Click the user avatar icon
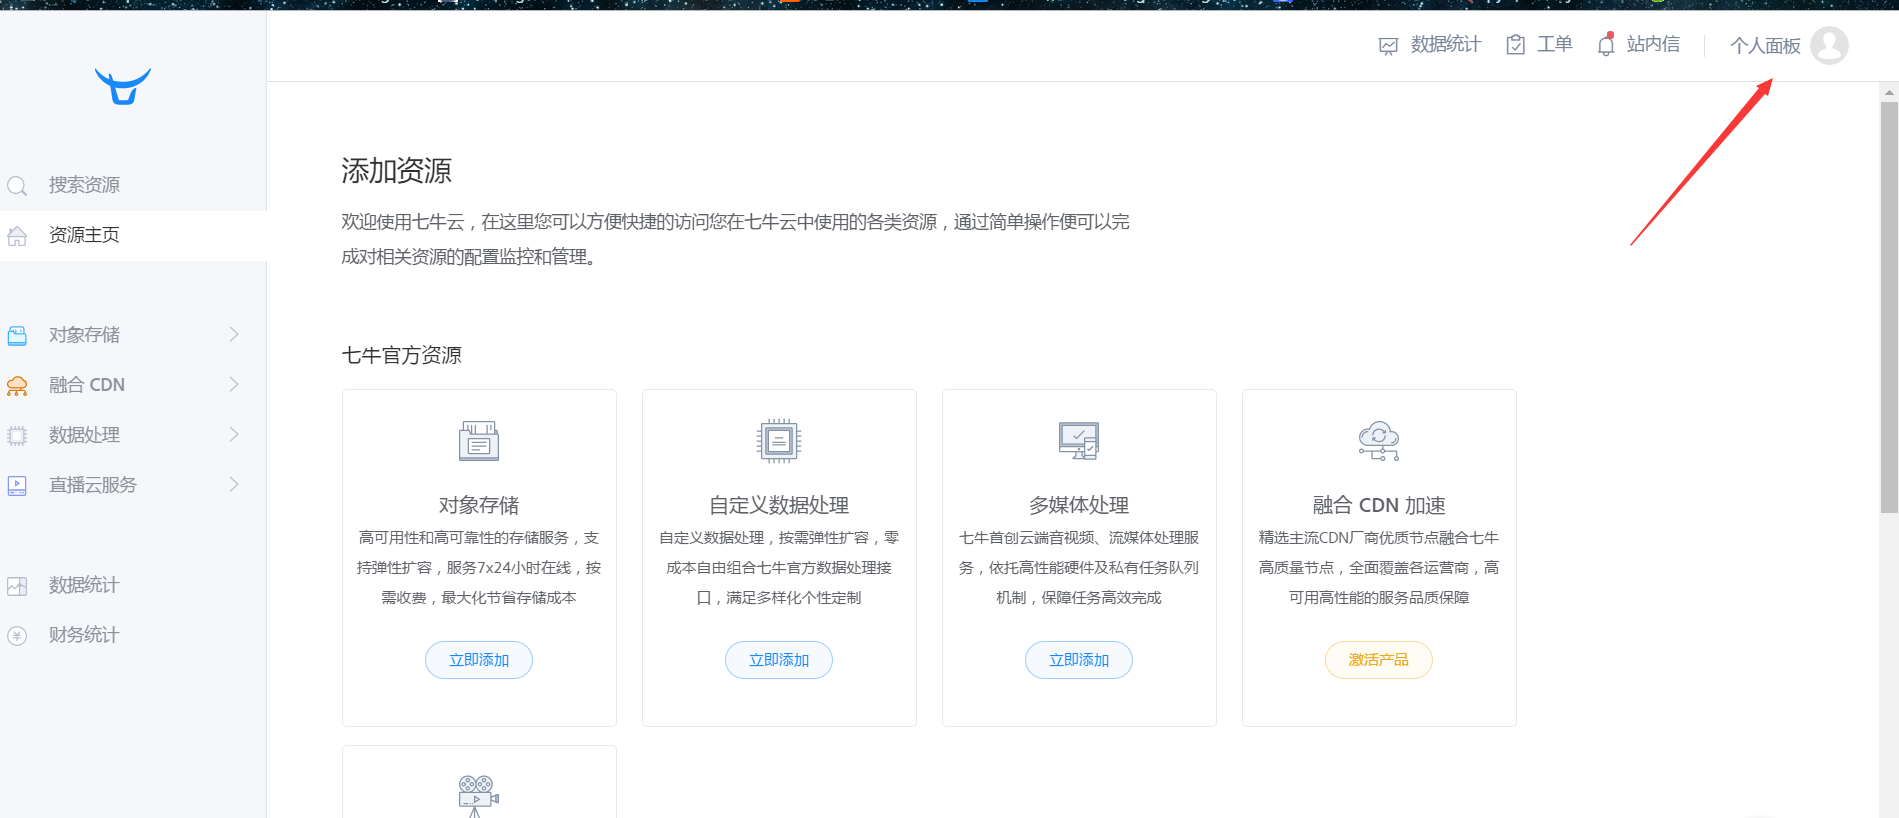Image resolution: width=1899 pixels, height=818 pixels. click(x=1829, y=45)
